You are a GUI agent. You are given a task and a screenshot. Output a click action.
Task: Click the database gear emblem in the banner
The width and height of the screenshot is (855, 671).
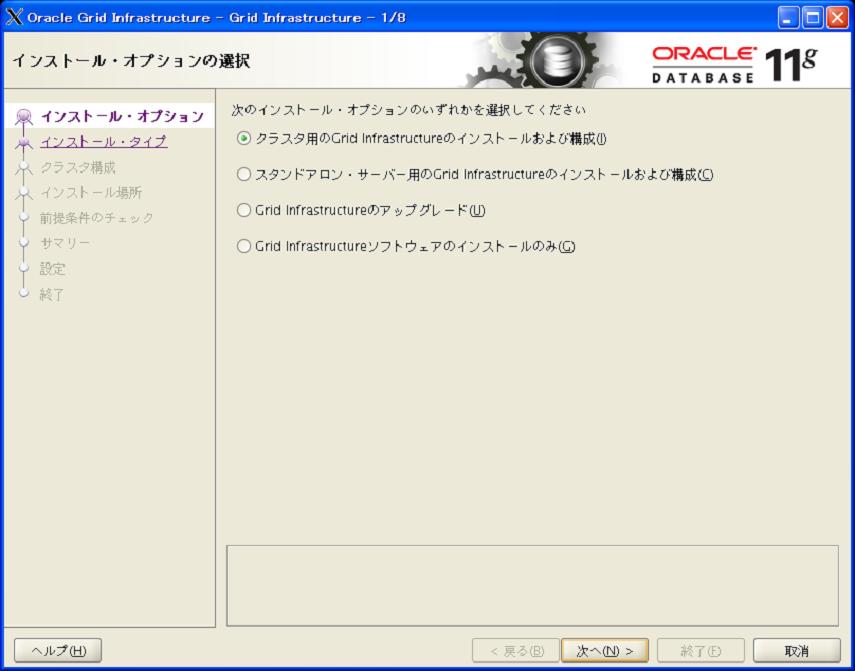[x=555, y=60]
